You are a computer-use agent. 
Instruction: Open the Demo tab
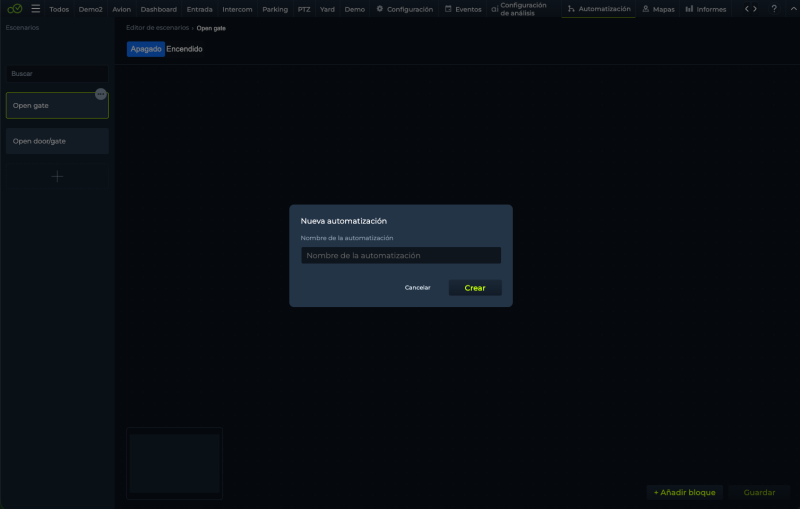coord(355,9)
